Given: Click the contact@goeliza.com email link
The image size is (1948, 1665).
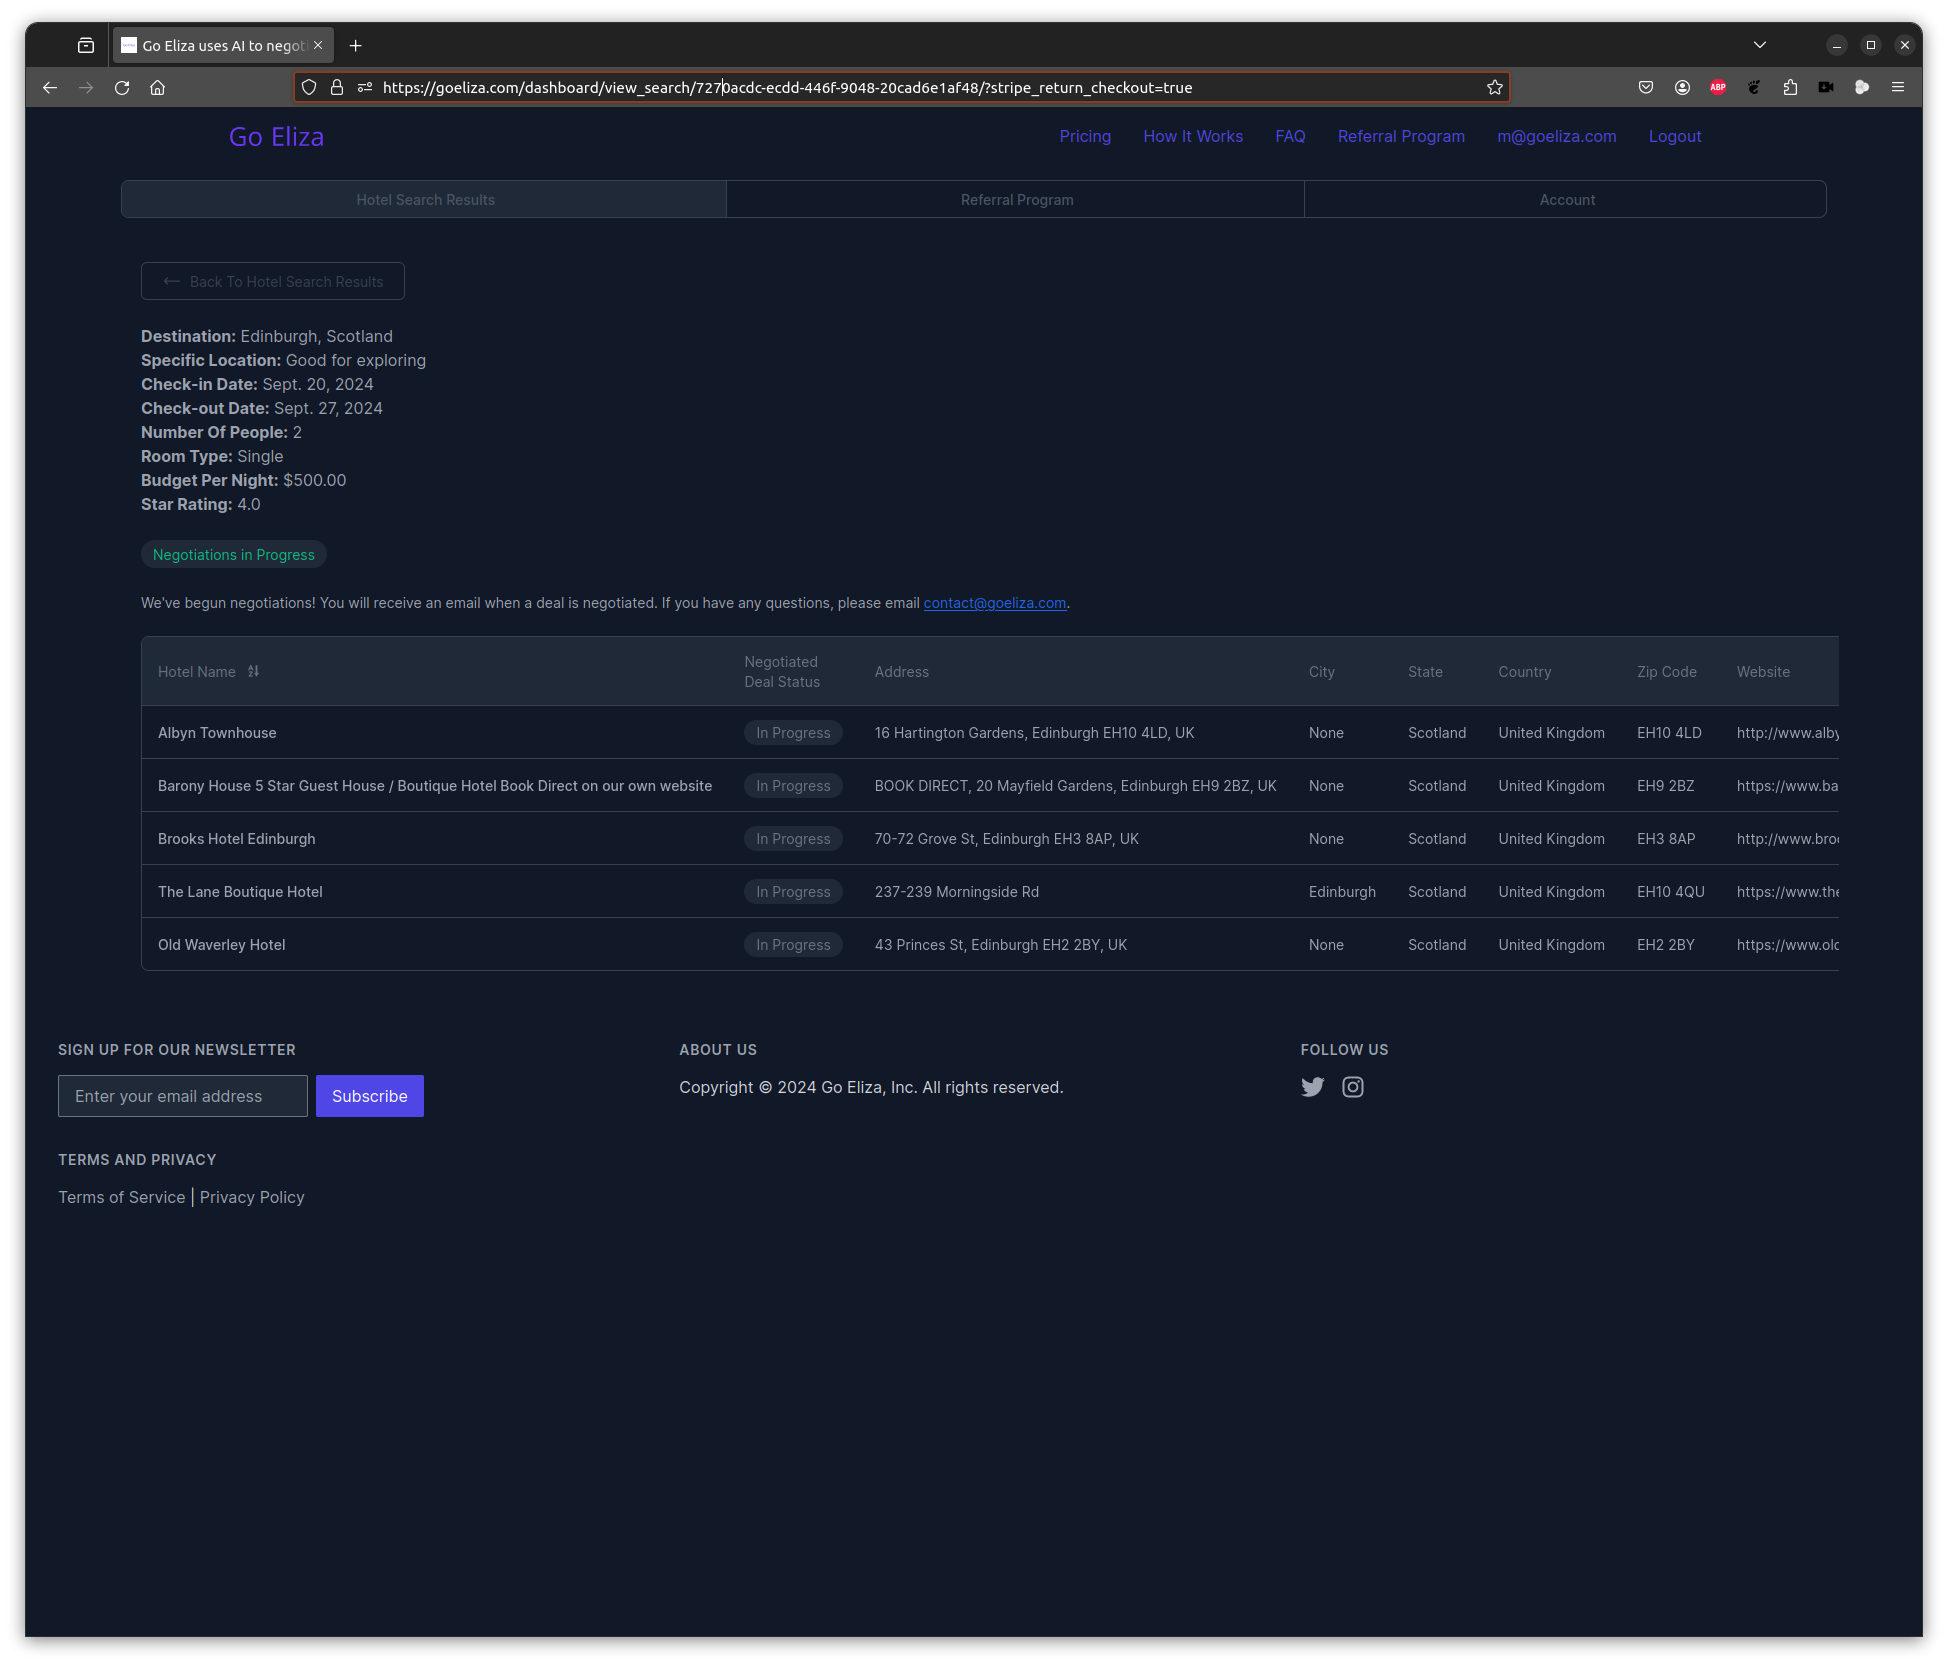Looking at the screenshot, I should click(994, 603).
